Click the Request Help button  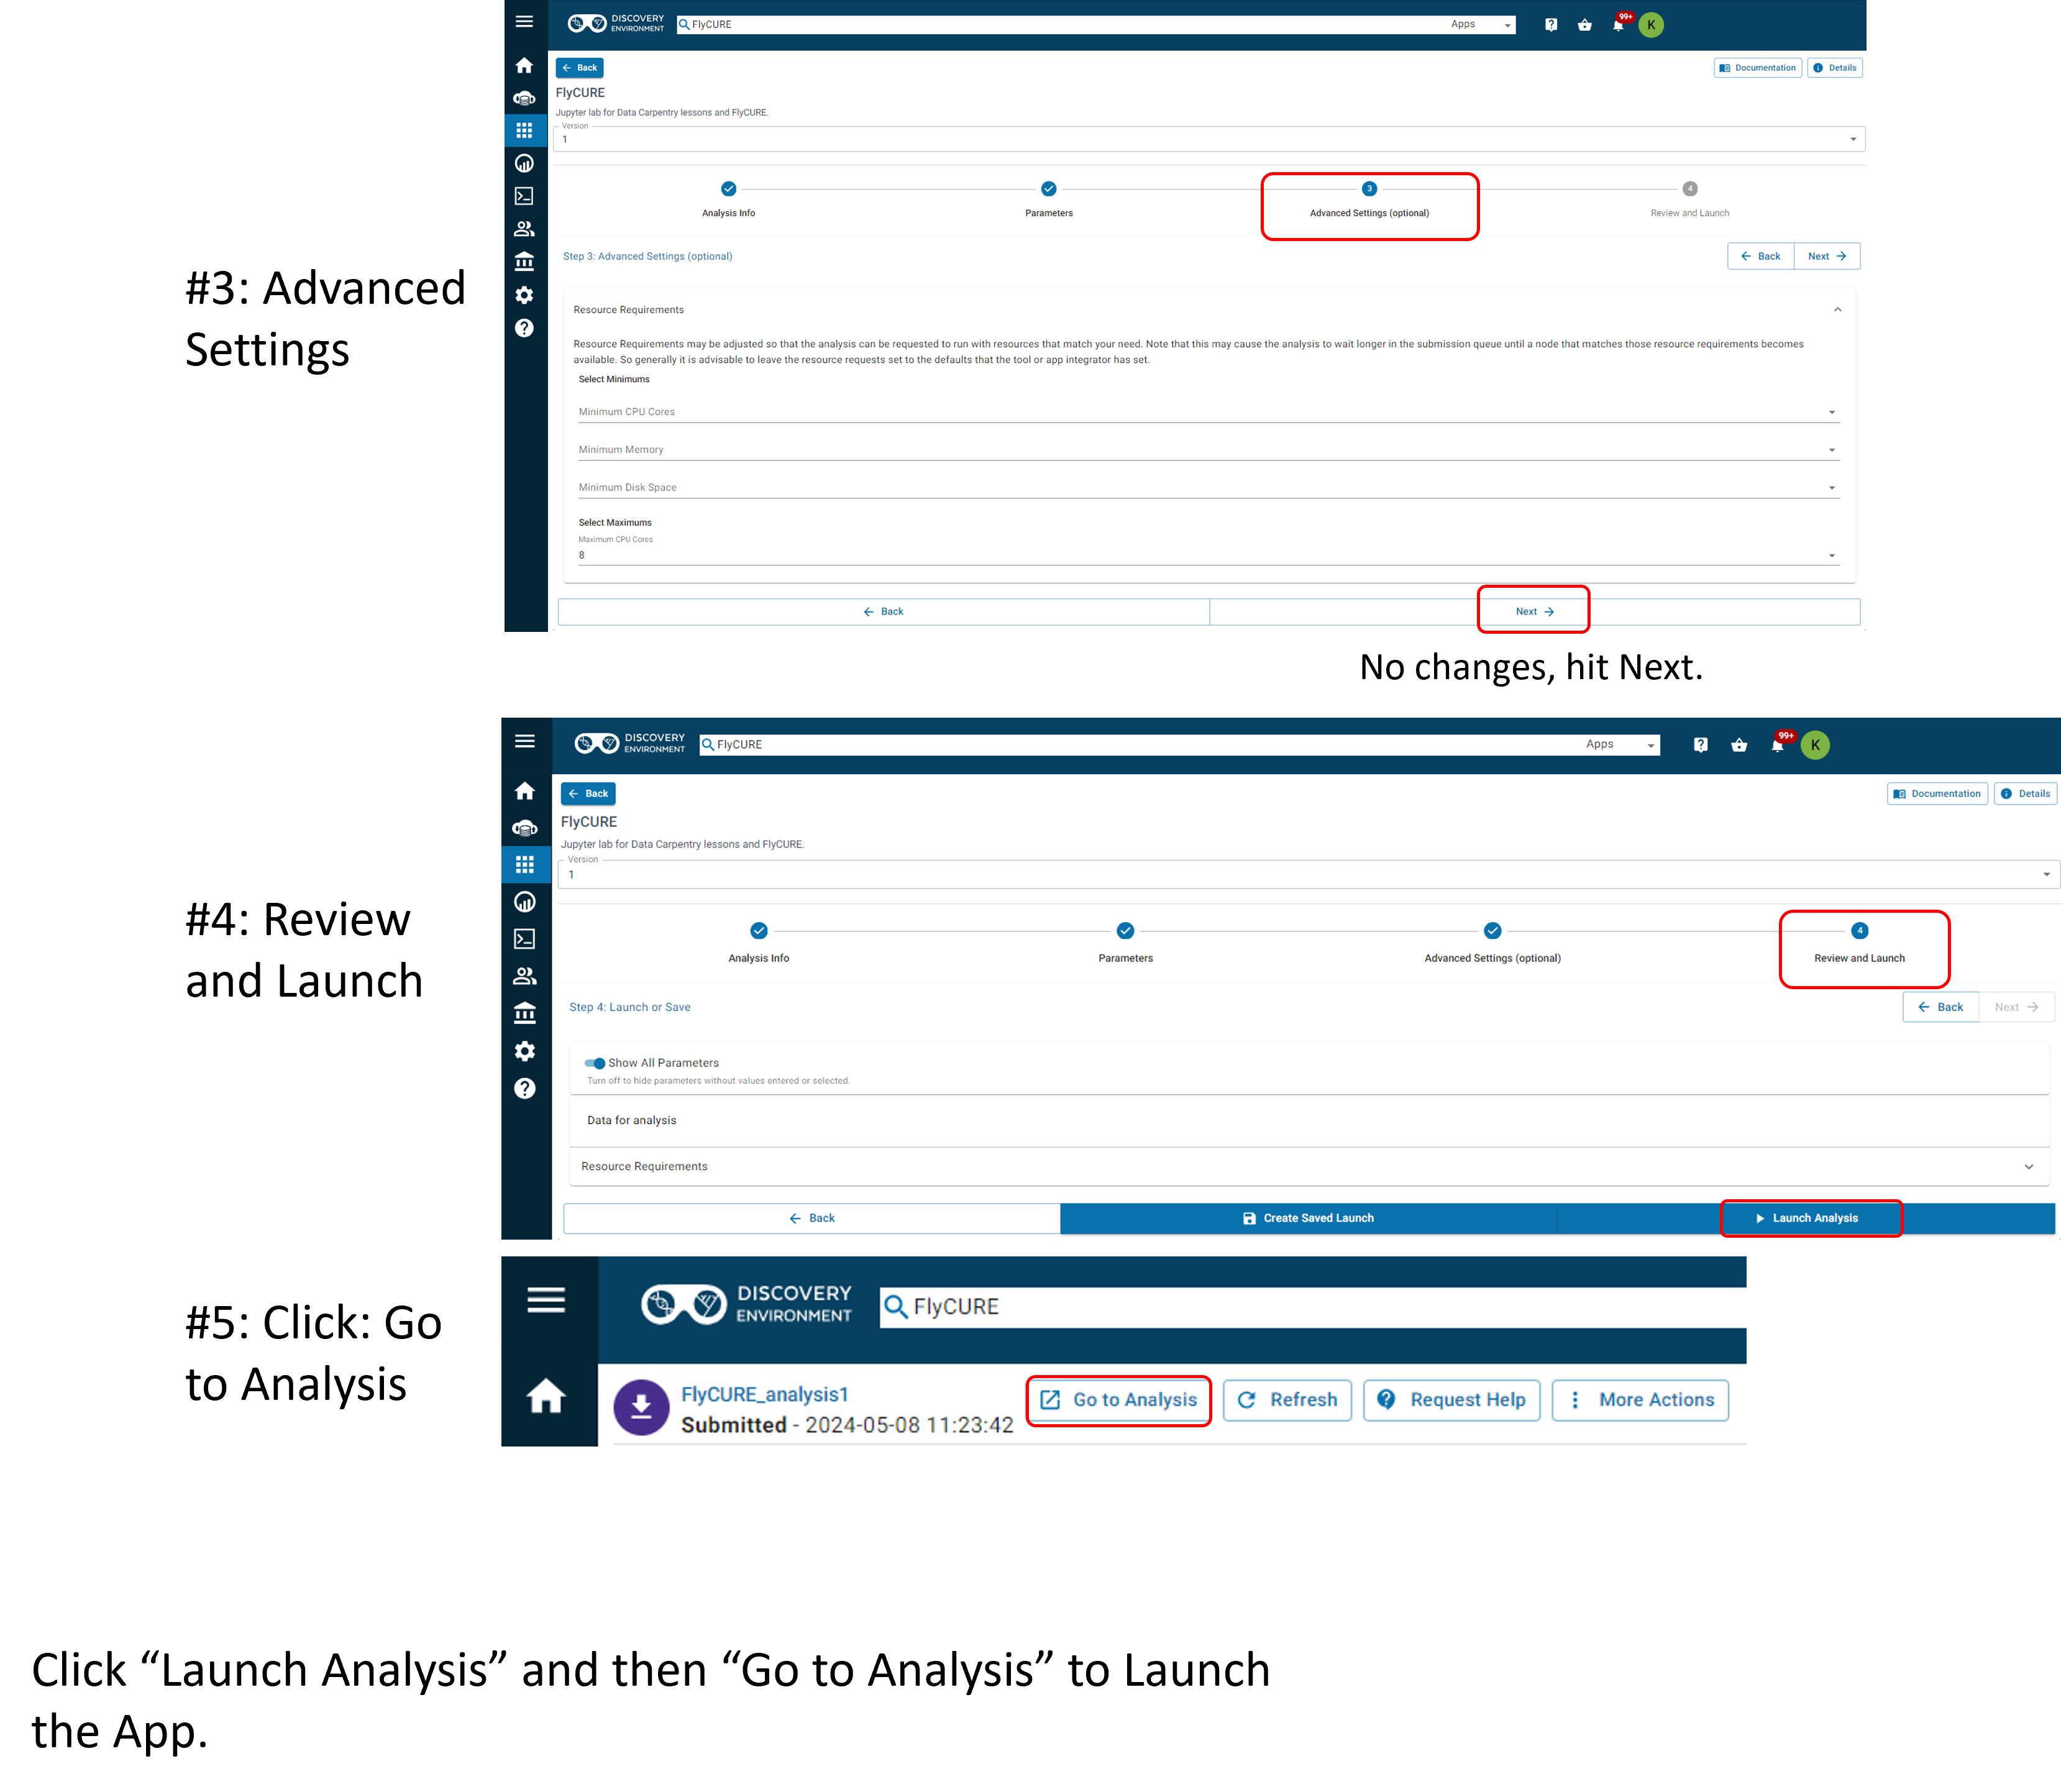coord(1452,1400)
